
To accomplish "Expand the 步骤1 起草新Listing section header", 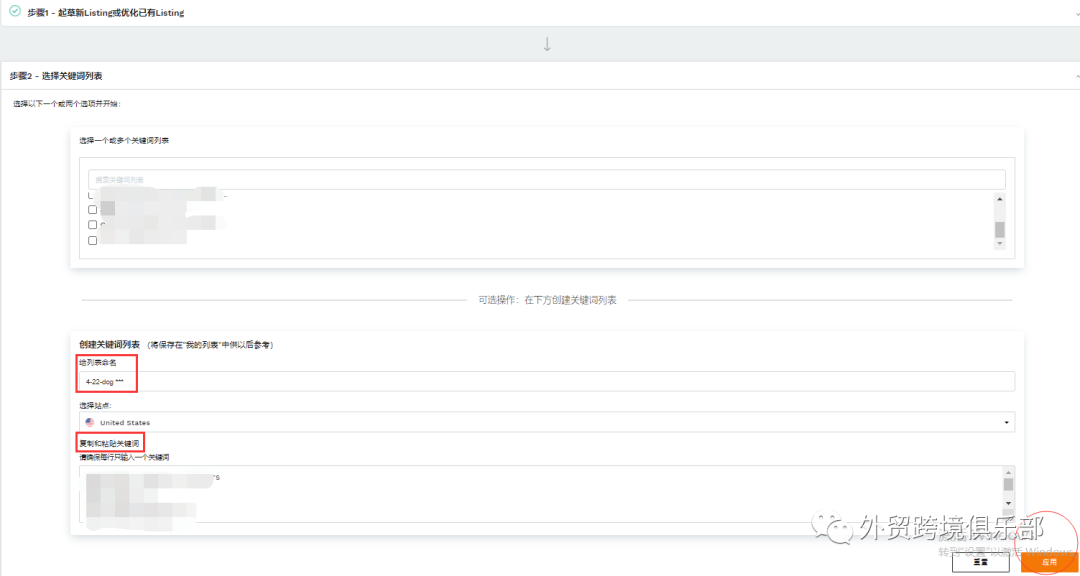I will click(540, 12).
